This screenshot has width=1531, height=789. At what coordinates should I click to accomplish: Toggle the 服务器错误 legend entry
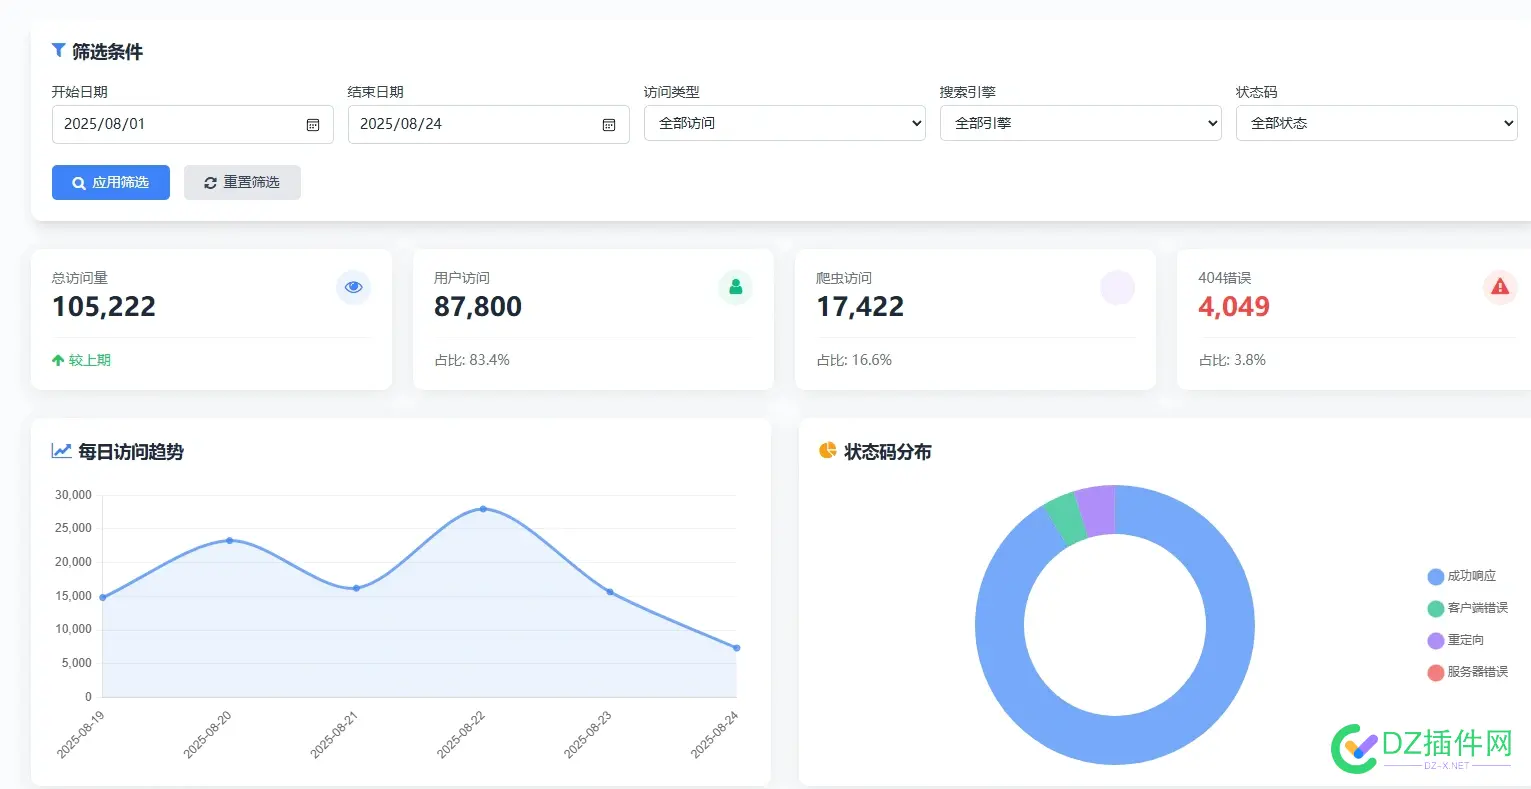click(x=1474, y=672)
